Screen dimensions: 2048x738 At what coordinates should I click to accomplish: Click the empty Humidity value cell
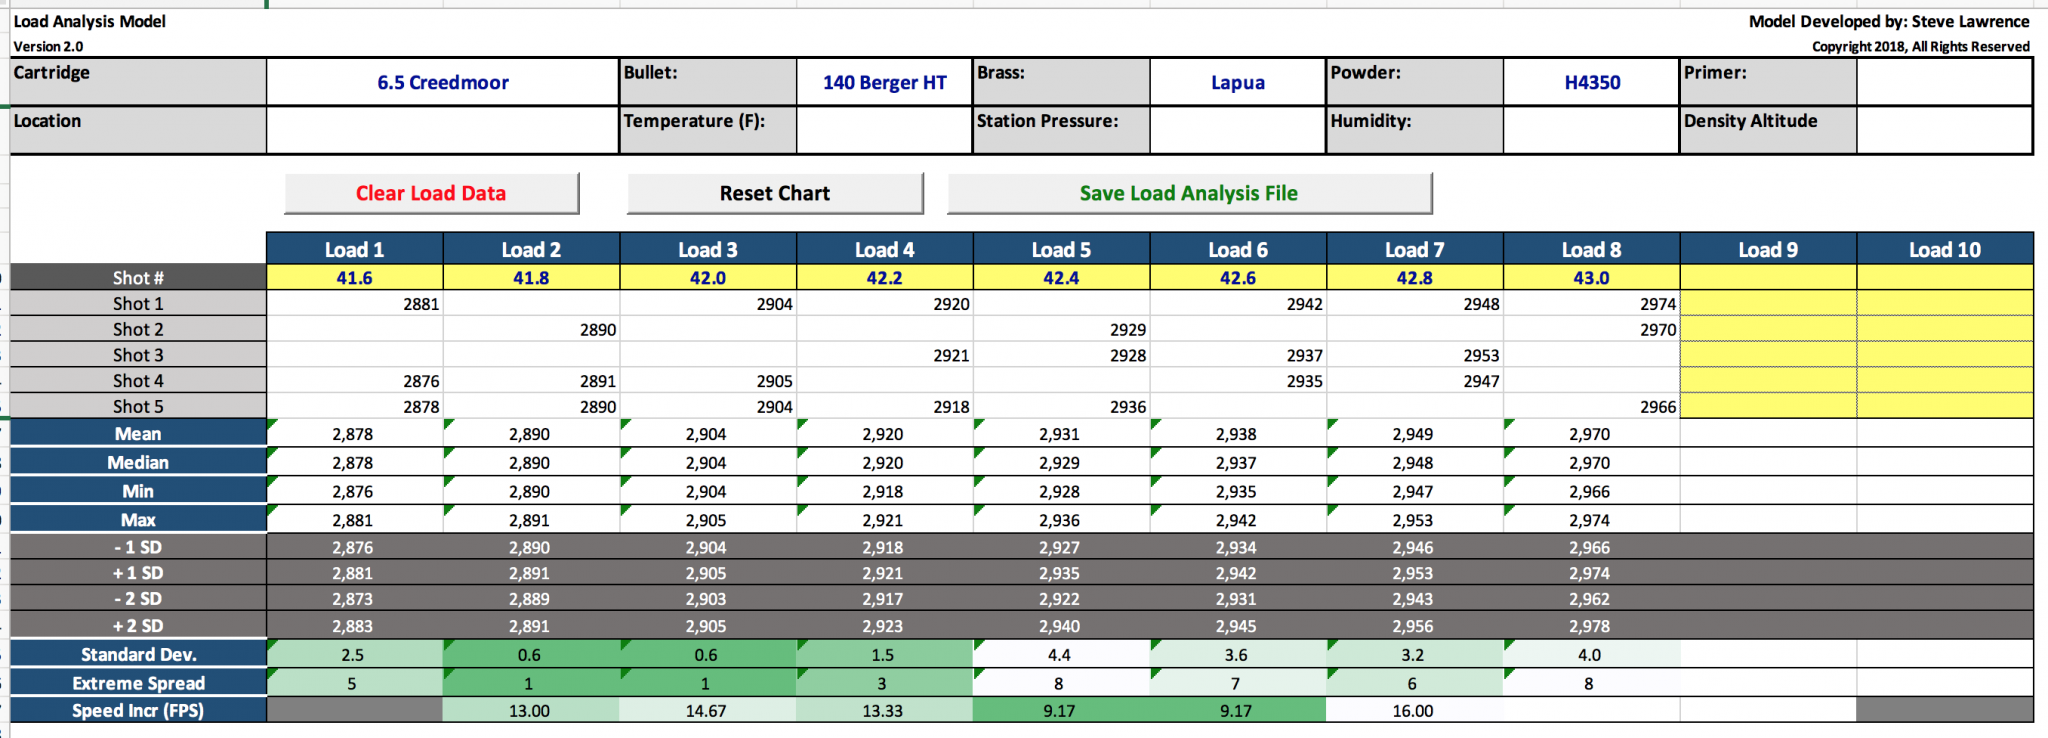coord(1592,130)
